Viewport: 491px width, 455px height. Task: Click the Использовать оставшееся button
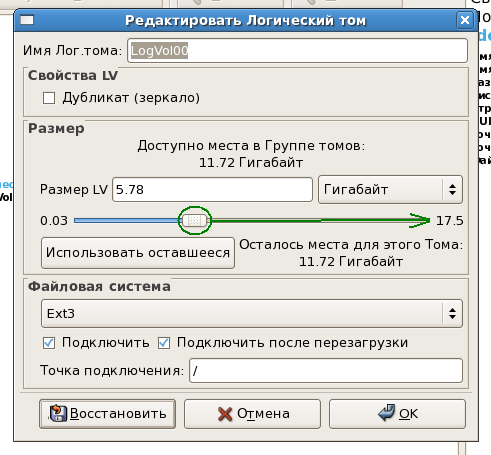click(x=138, y=253)
